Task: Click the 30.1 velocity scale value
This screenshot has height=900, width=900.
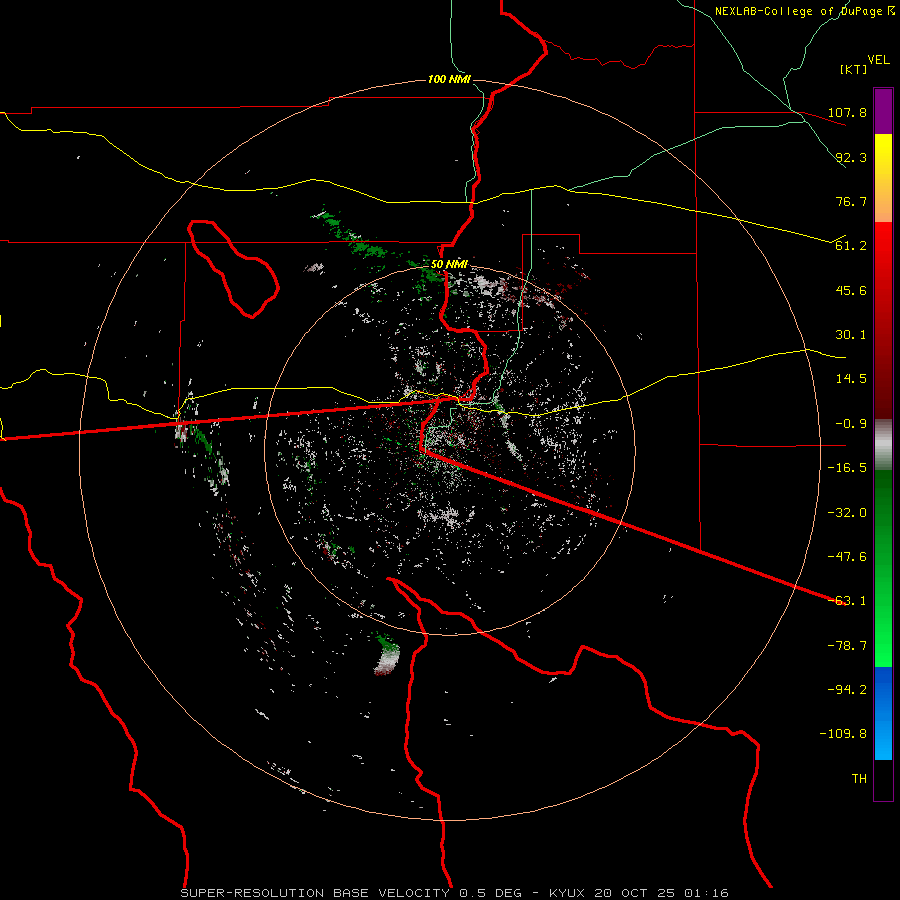Action: pyautogui.click(x=851, y=335)
